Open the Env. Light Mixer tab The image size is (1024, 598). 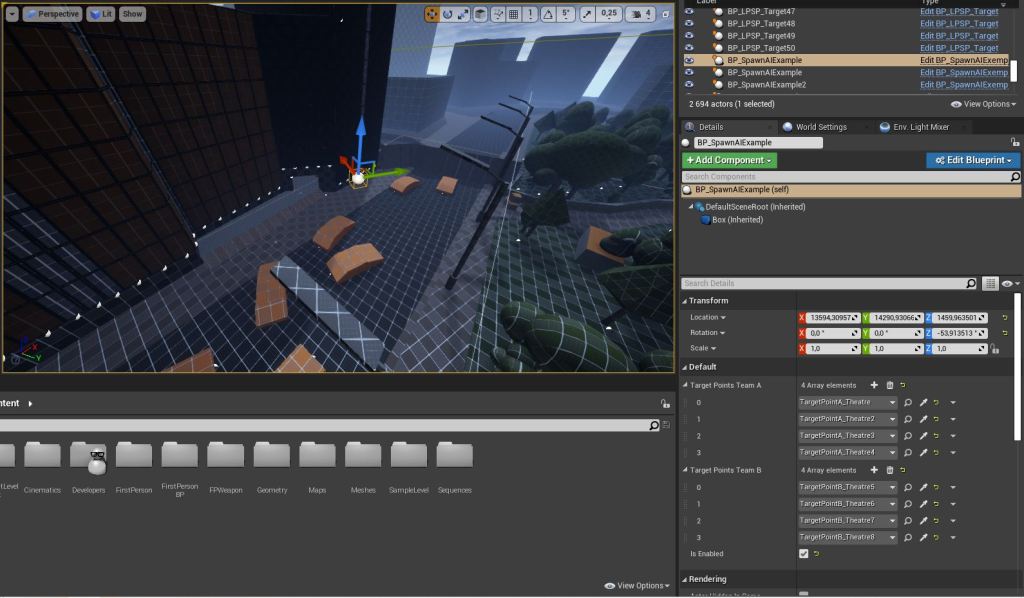tap(919, 127)
